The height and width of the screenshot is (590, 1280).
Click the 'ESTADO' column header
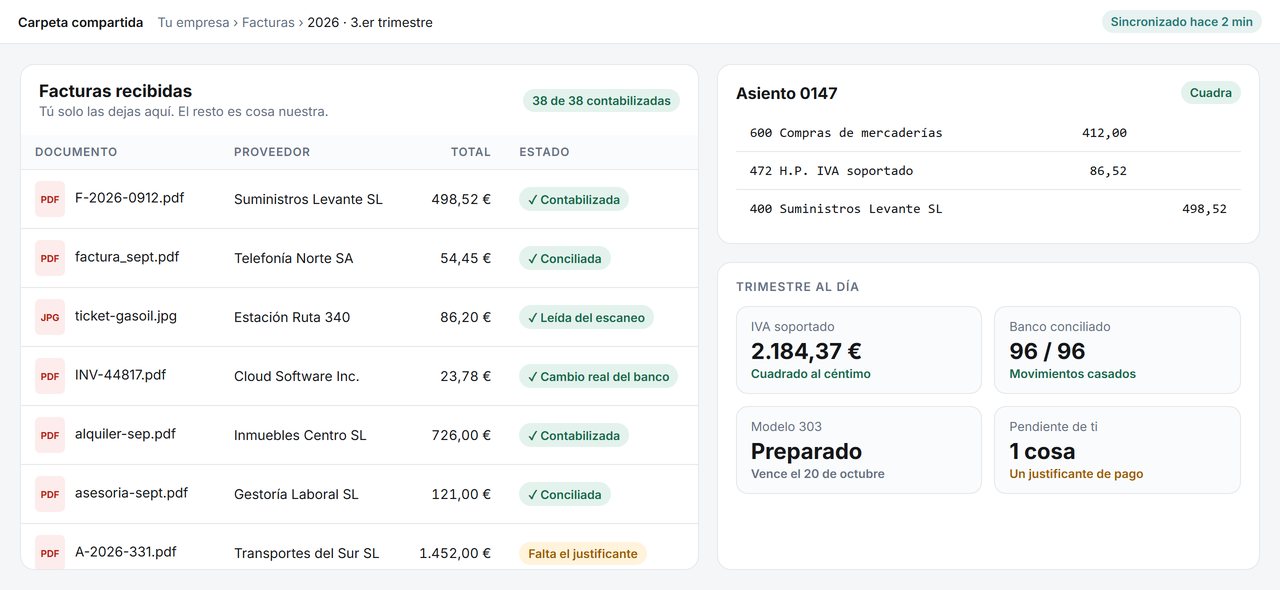[544, 152]
